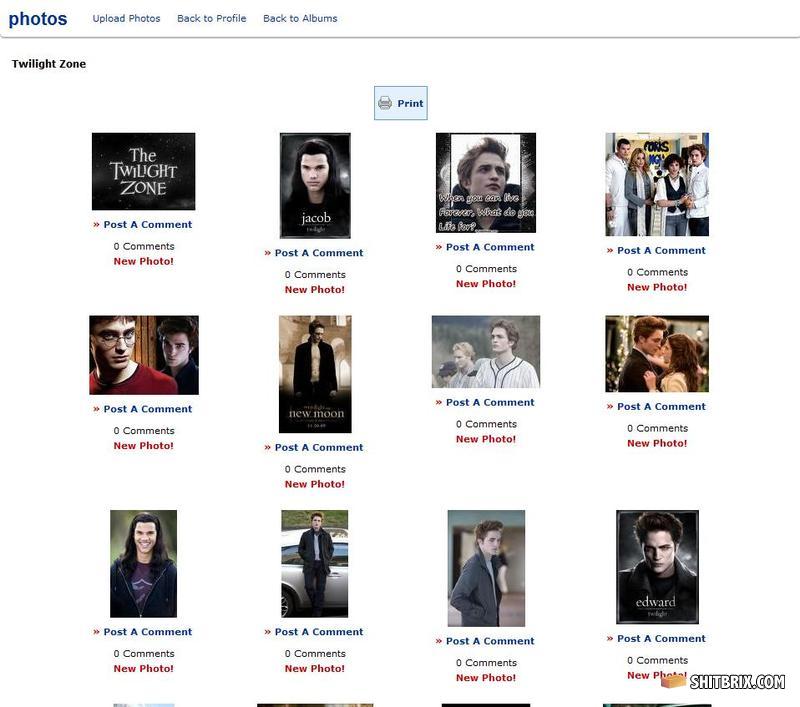This screenshot has height=707, width=800.
Task: Open the smiling long-haired man thumbnail
Action: (143, 564)
